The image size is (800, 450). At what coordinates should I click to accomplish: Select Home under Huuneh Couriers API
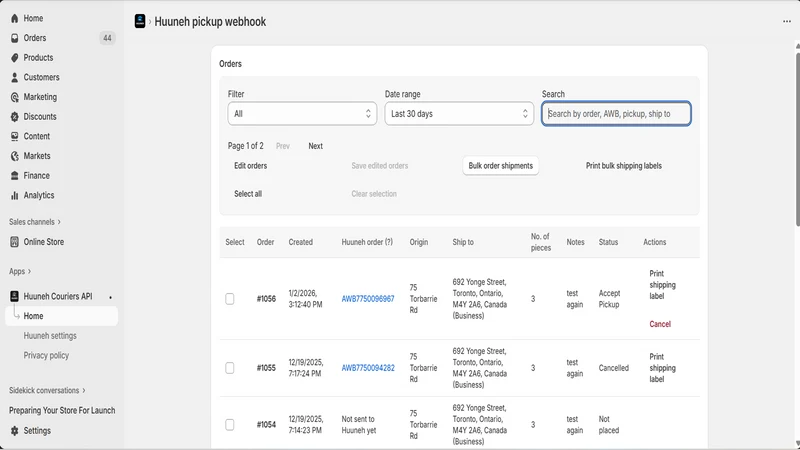61,316
